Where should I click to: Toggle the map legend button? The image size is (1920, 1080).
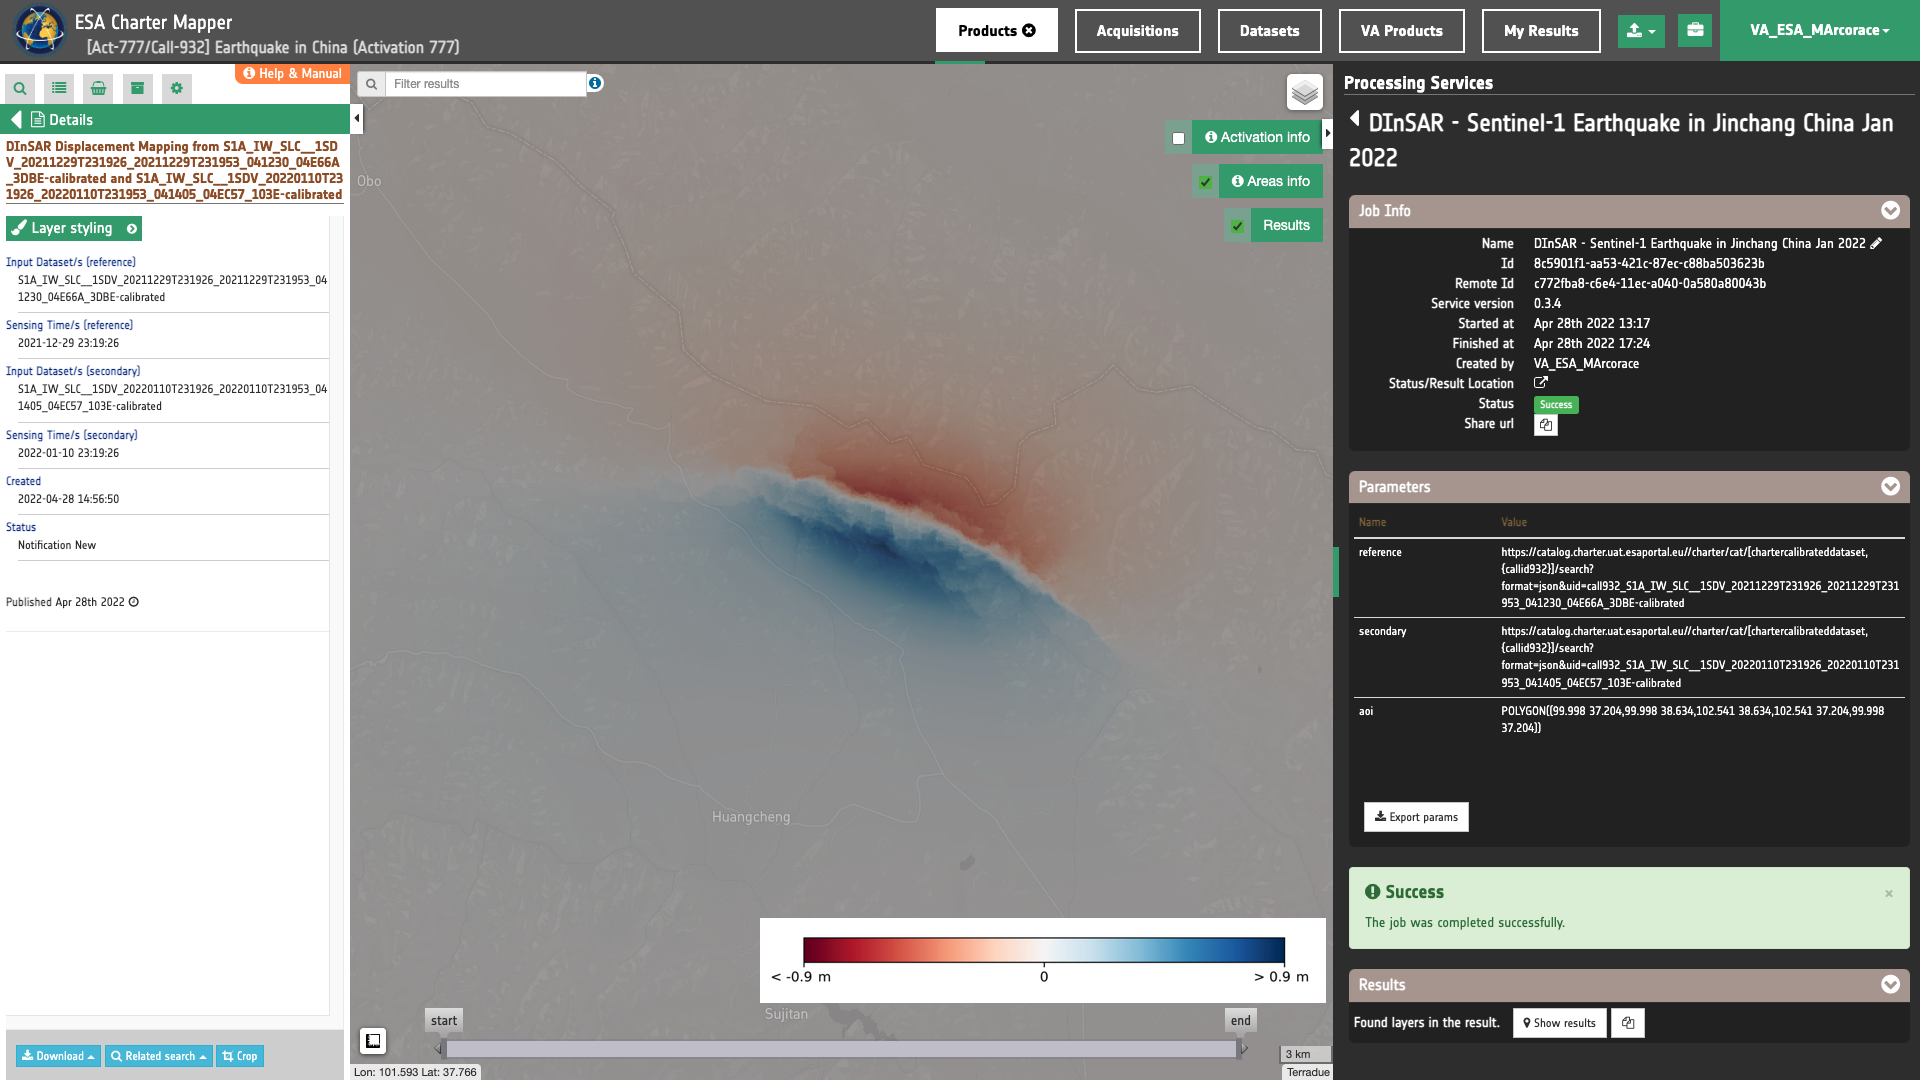click(x=373, y=1041)
